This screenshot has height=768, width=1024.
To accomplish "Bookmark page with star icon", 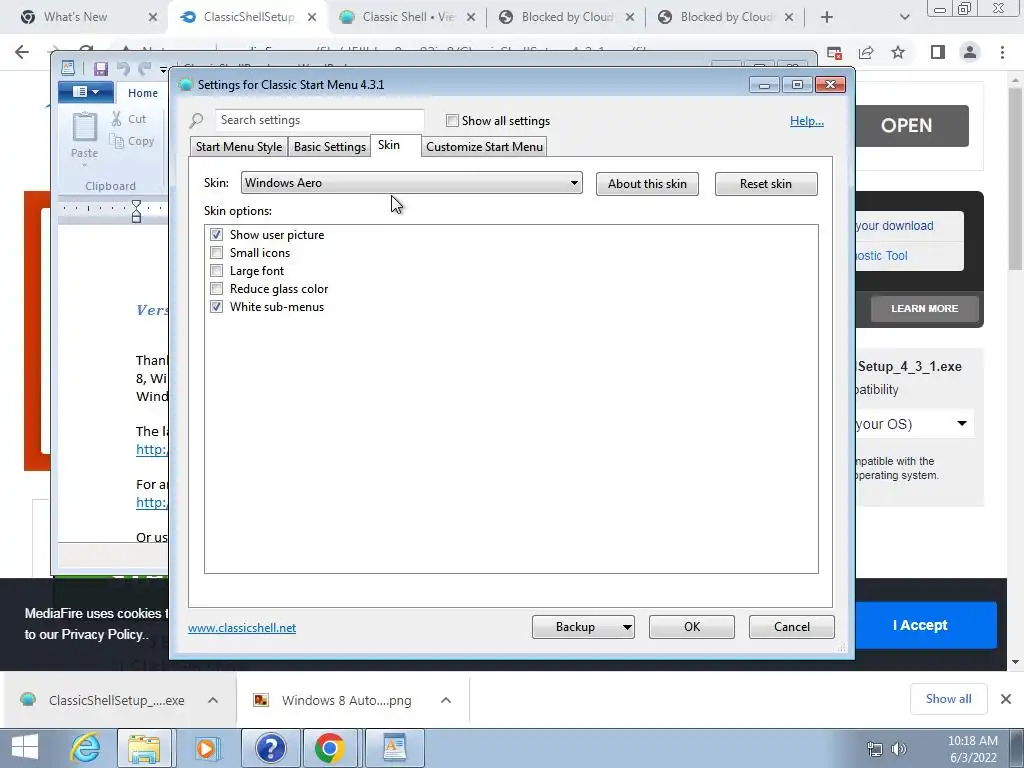I will [x=898, y=52].
